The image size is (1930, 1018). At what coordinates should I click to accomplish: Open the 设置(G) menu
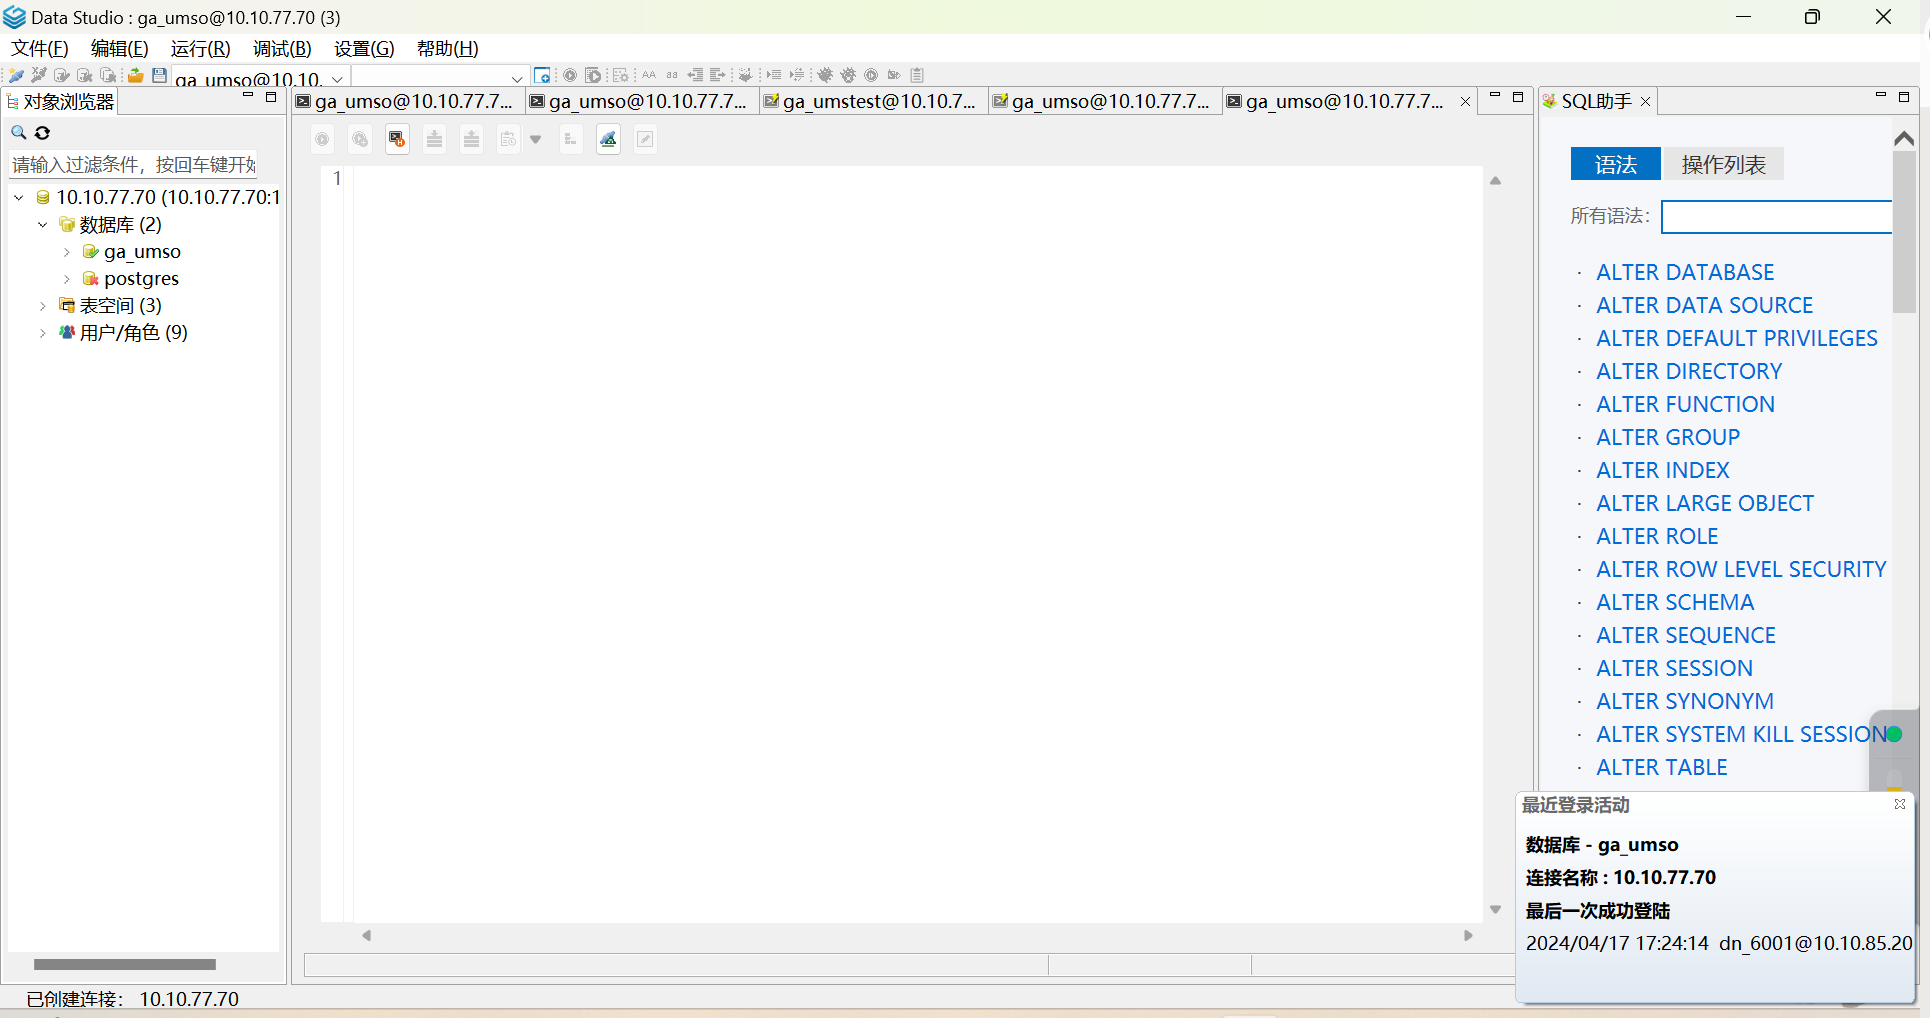click(x=364, y=48)
